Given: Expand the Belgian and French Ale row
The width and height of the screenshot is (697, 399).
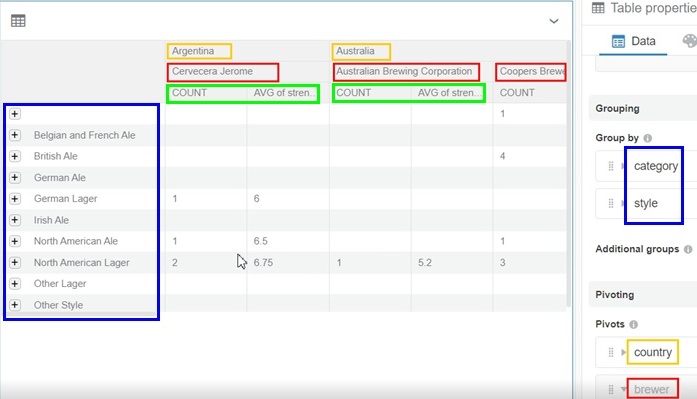Looking at the screenshot, I should [15, 135].
